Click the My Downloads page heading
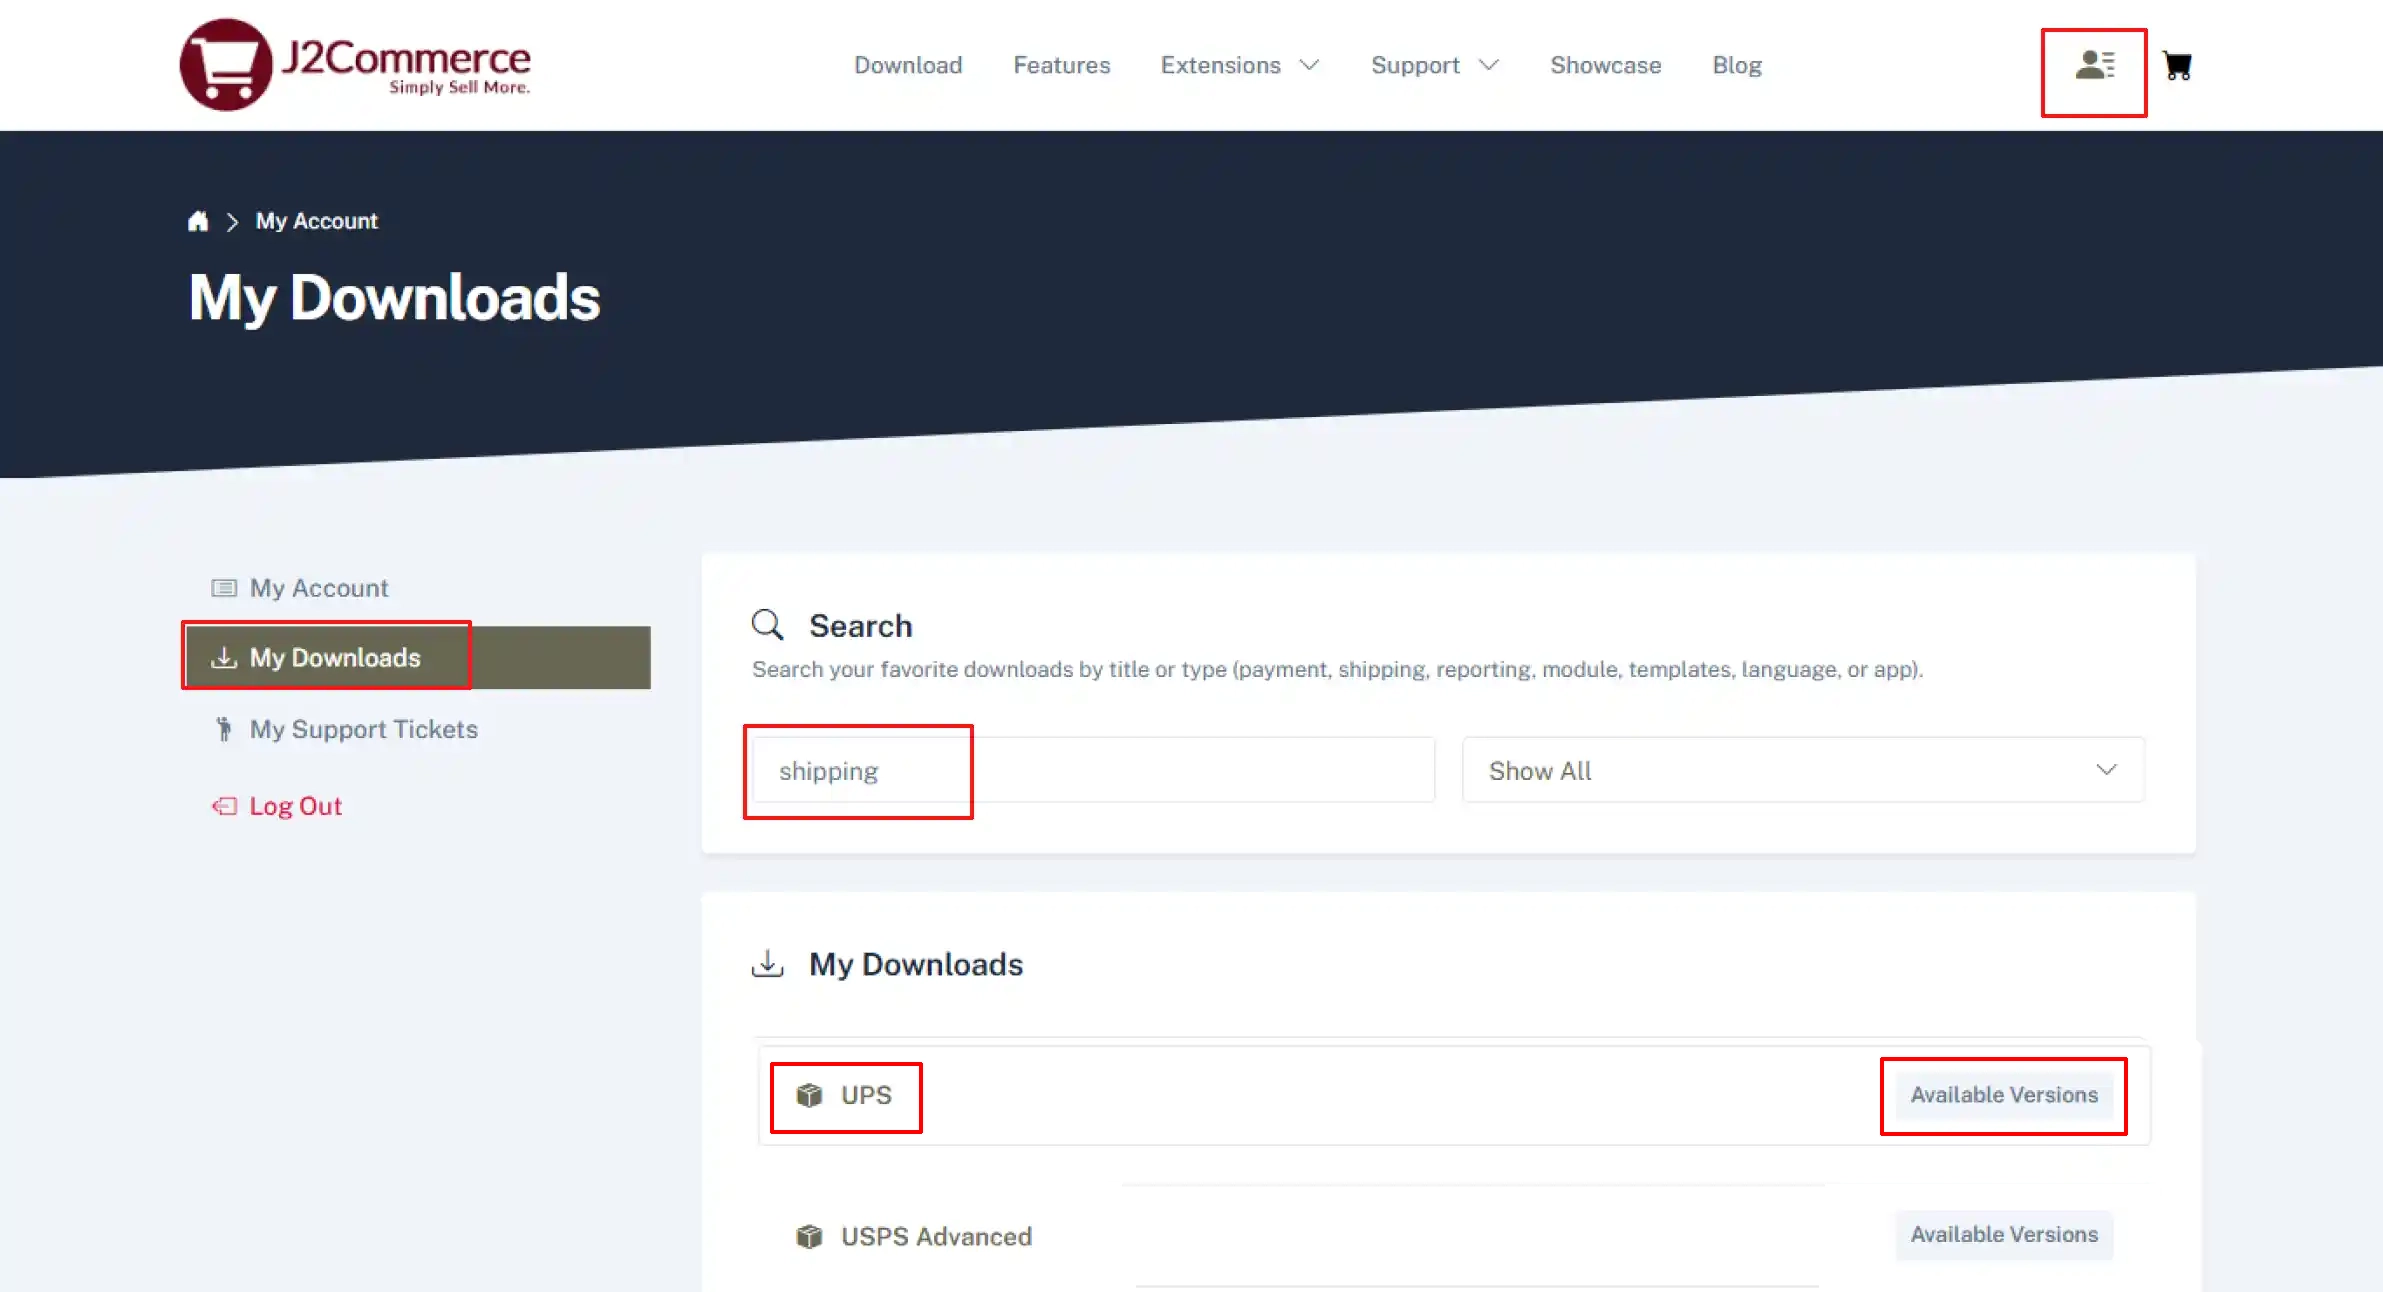Viewport: 2383px width, 1292px height. 394,298
